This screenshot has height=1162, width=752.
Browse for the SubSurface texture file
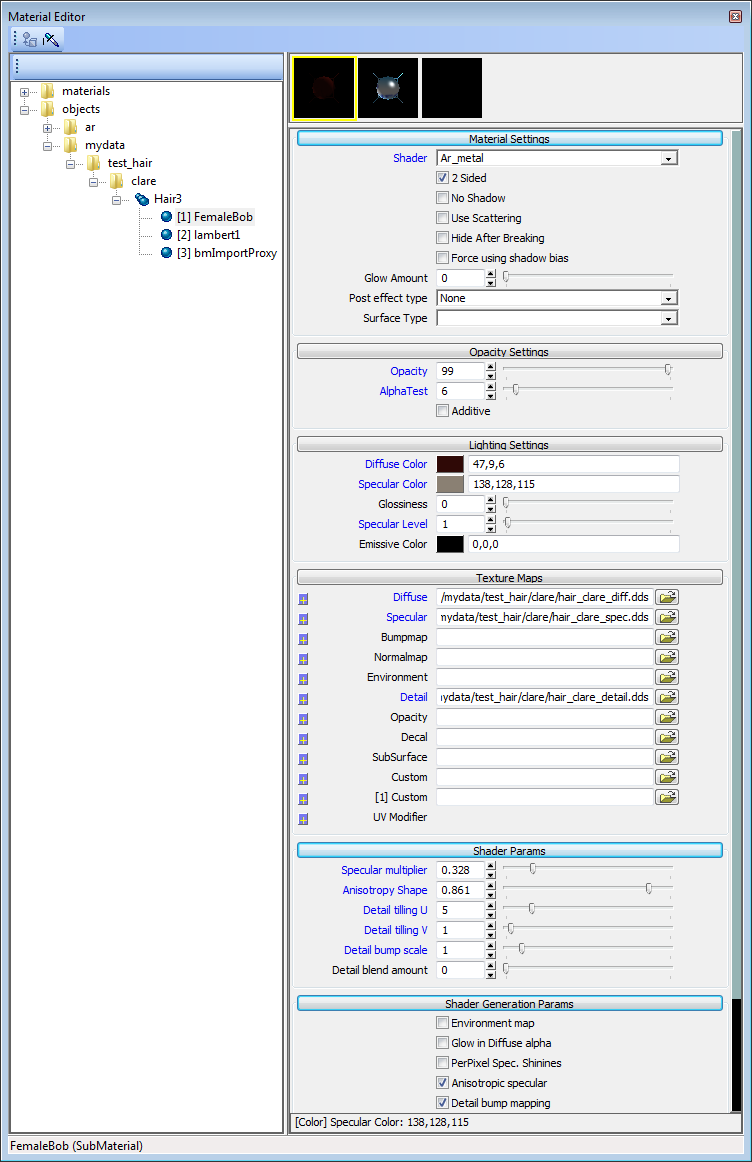[667, 757]
